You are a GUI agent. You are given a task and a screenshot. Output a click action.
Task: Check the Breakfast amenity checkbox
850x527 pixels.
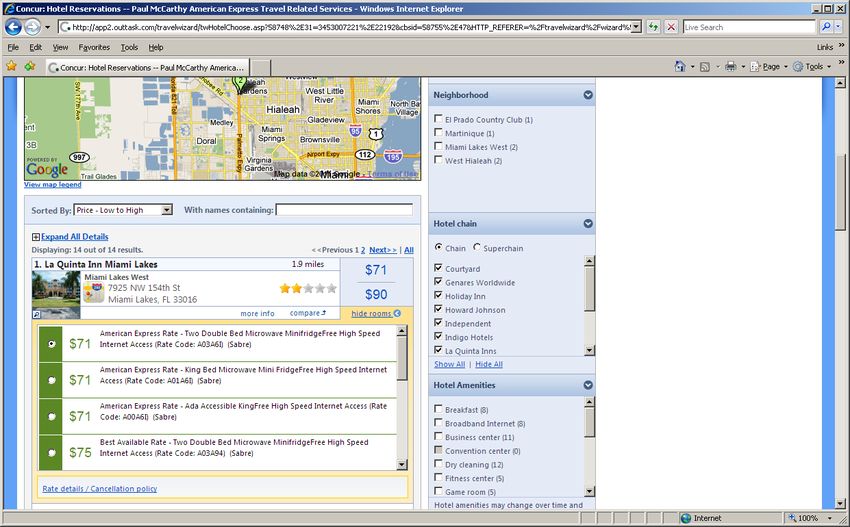438,408
